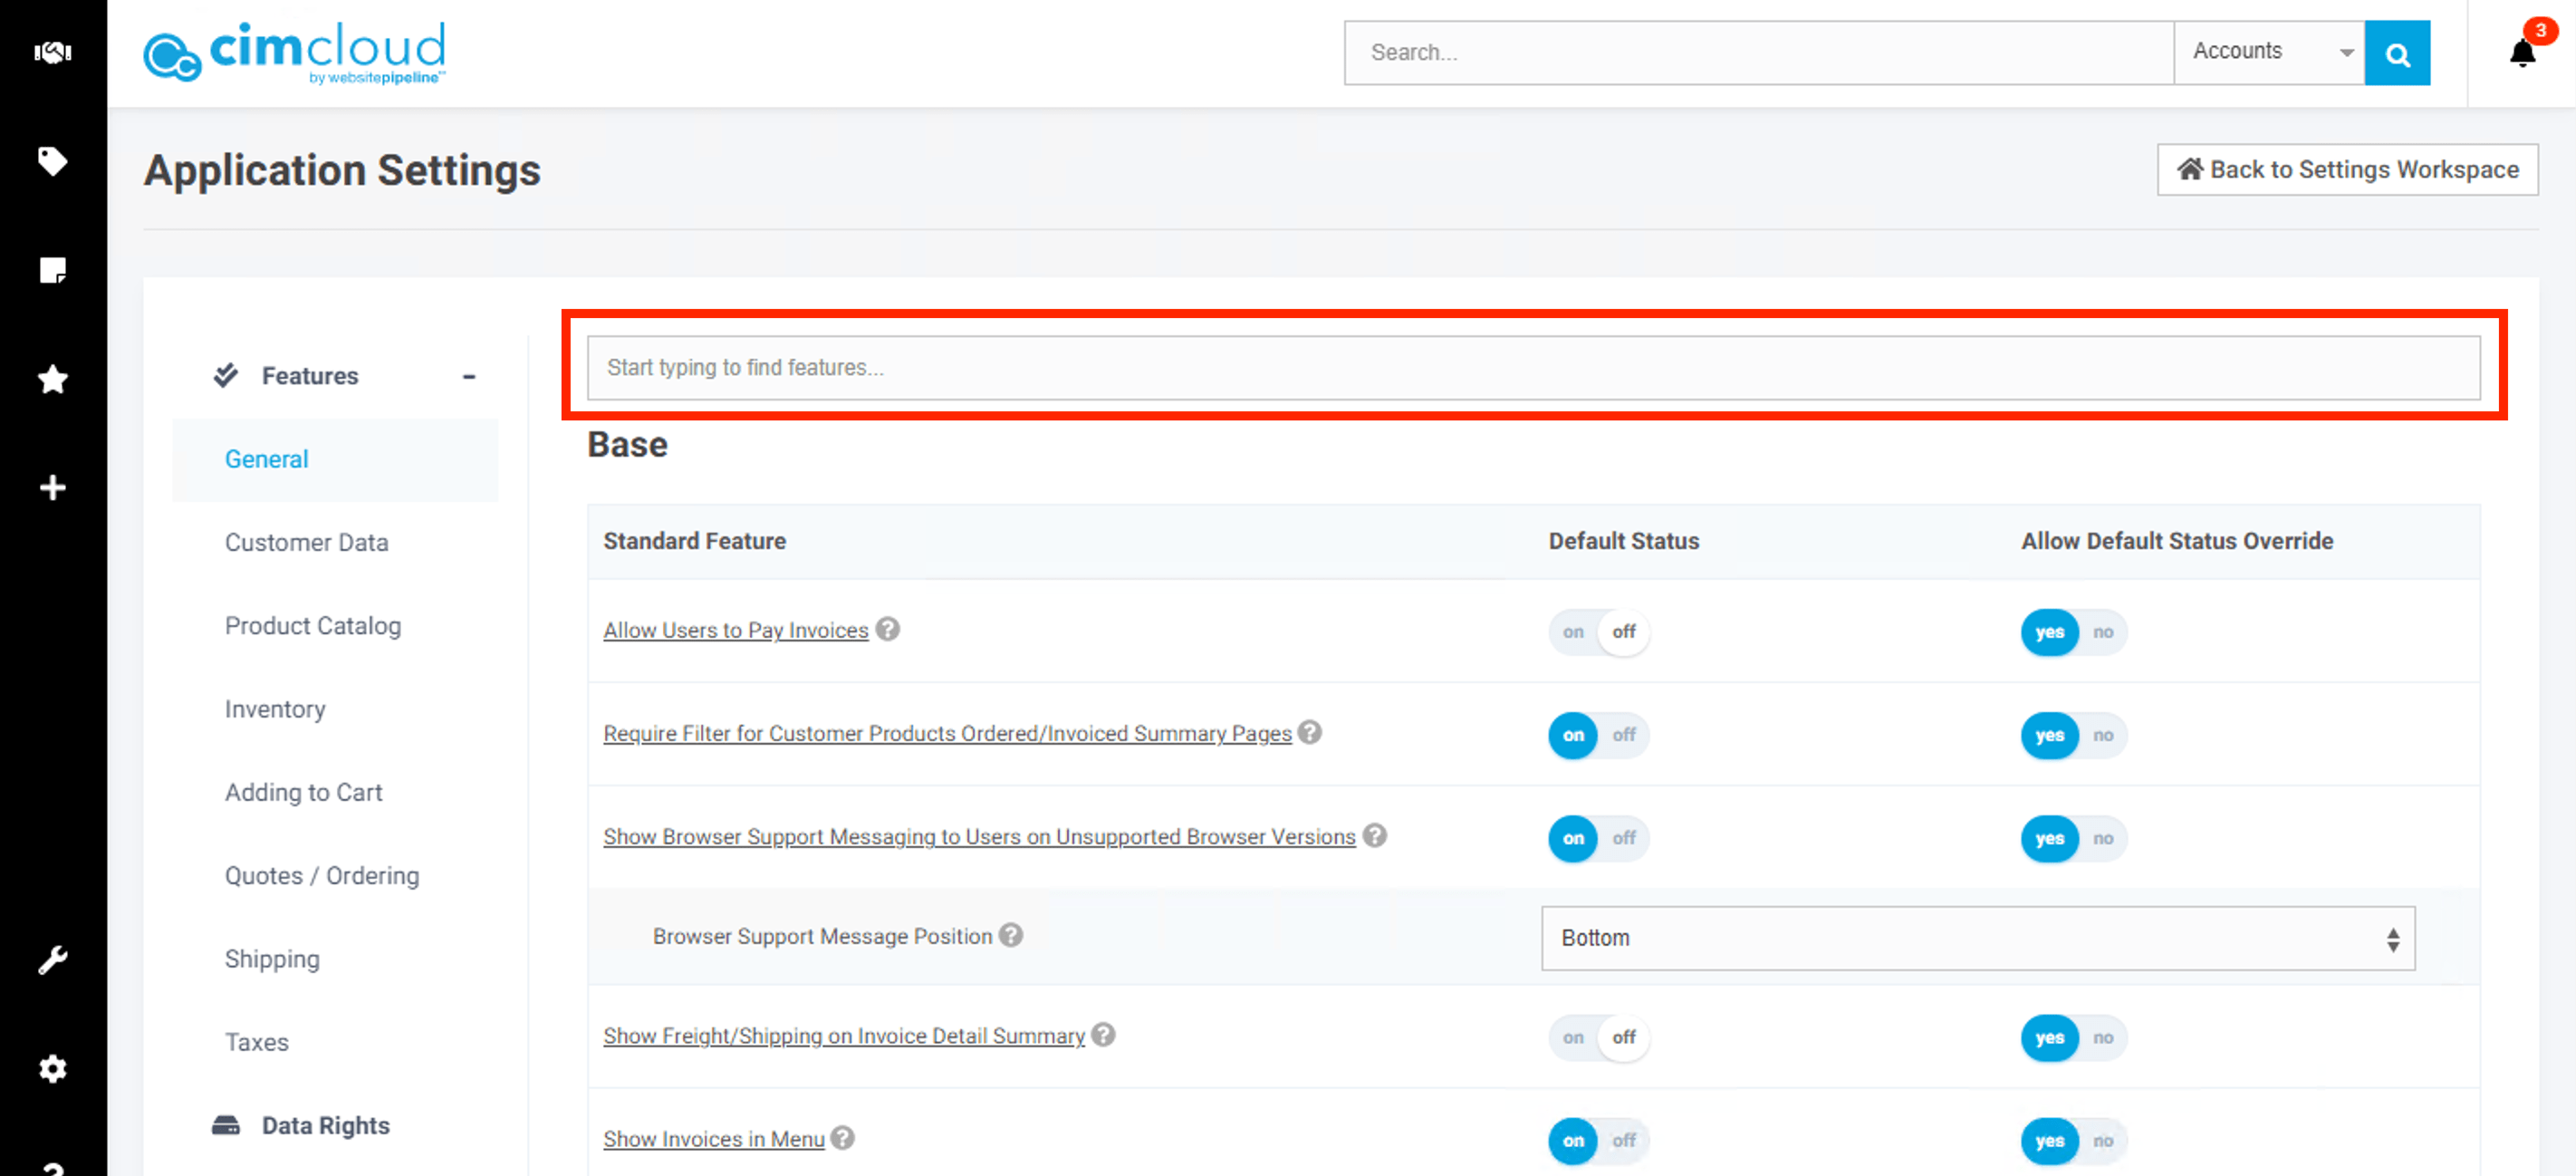Open Browser Support Message Position dropdown
Screen dimensions: 2576x1176
1977,938
